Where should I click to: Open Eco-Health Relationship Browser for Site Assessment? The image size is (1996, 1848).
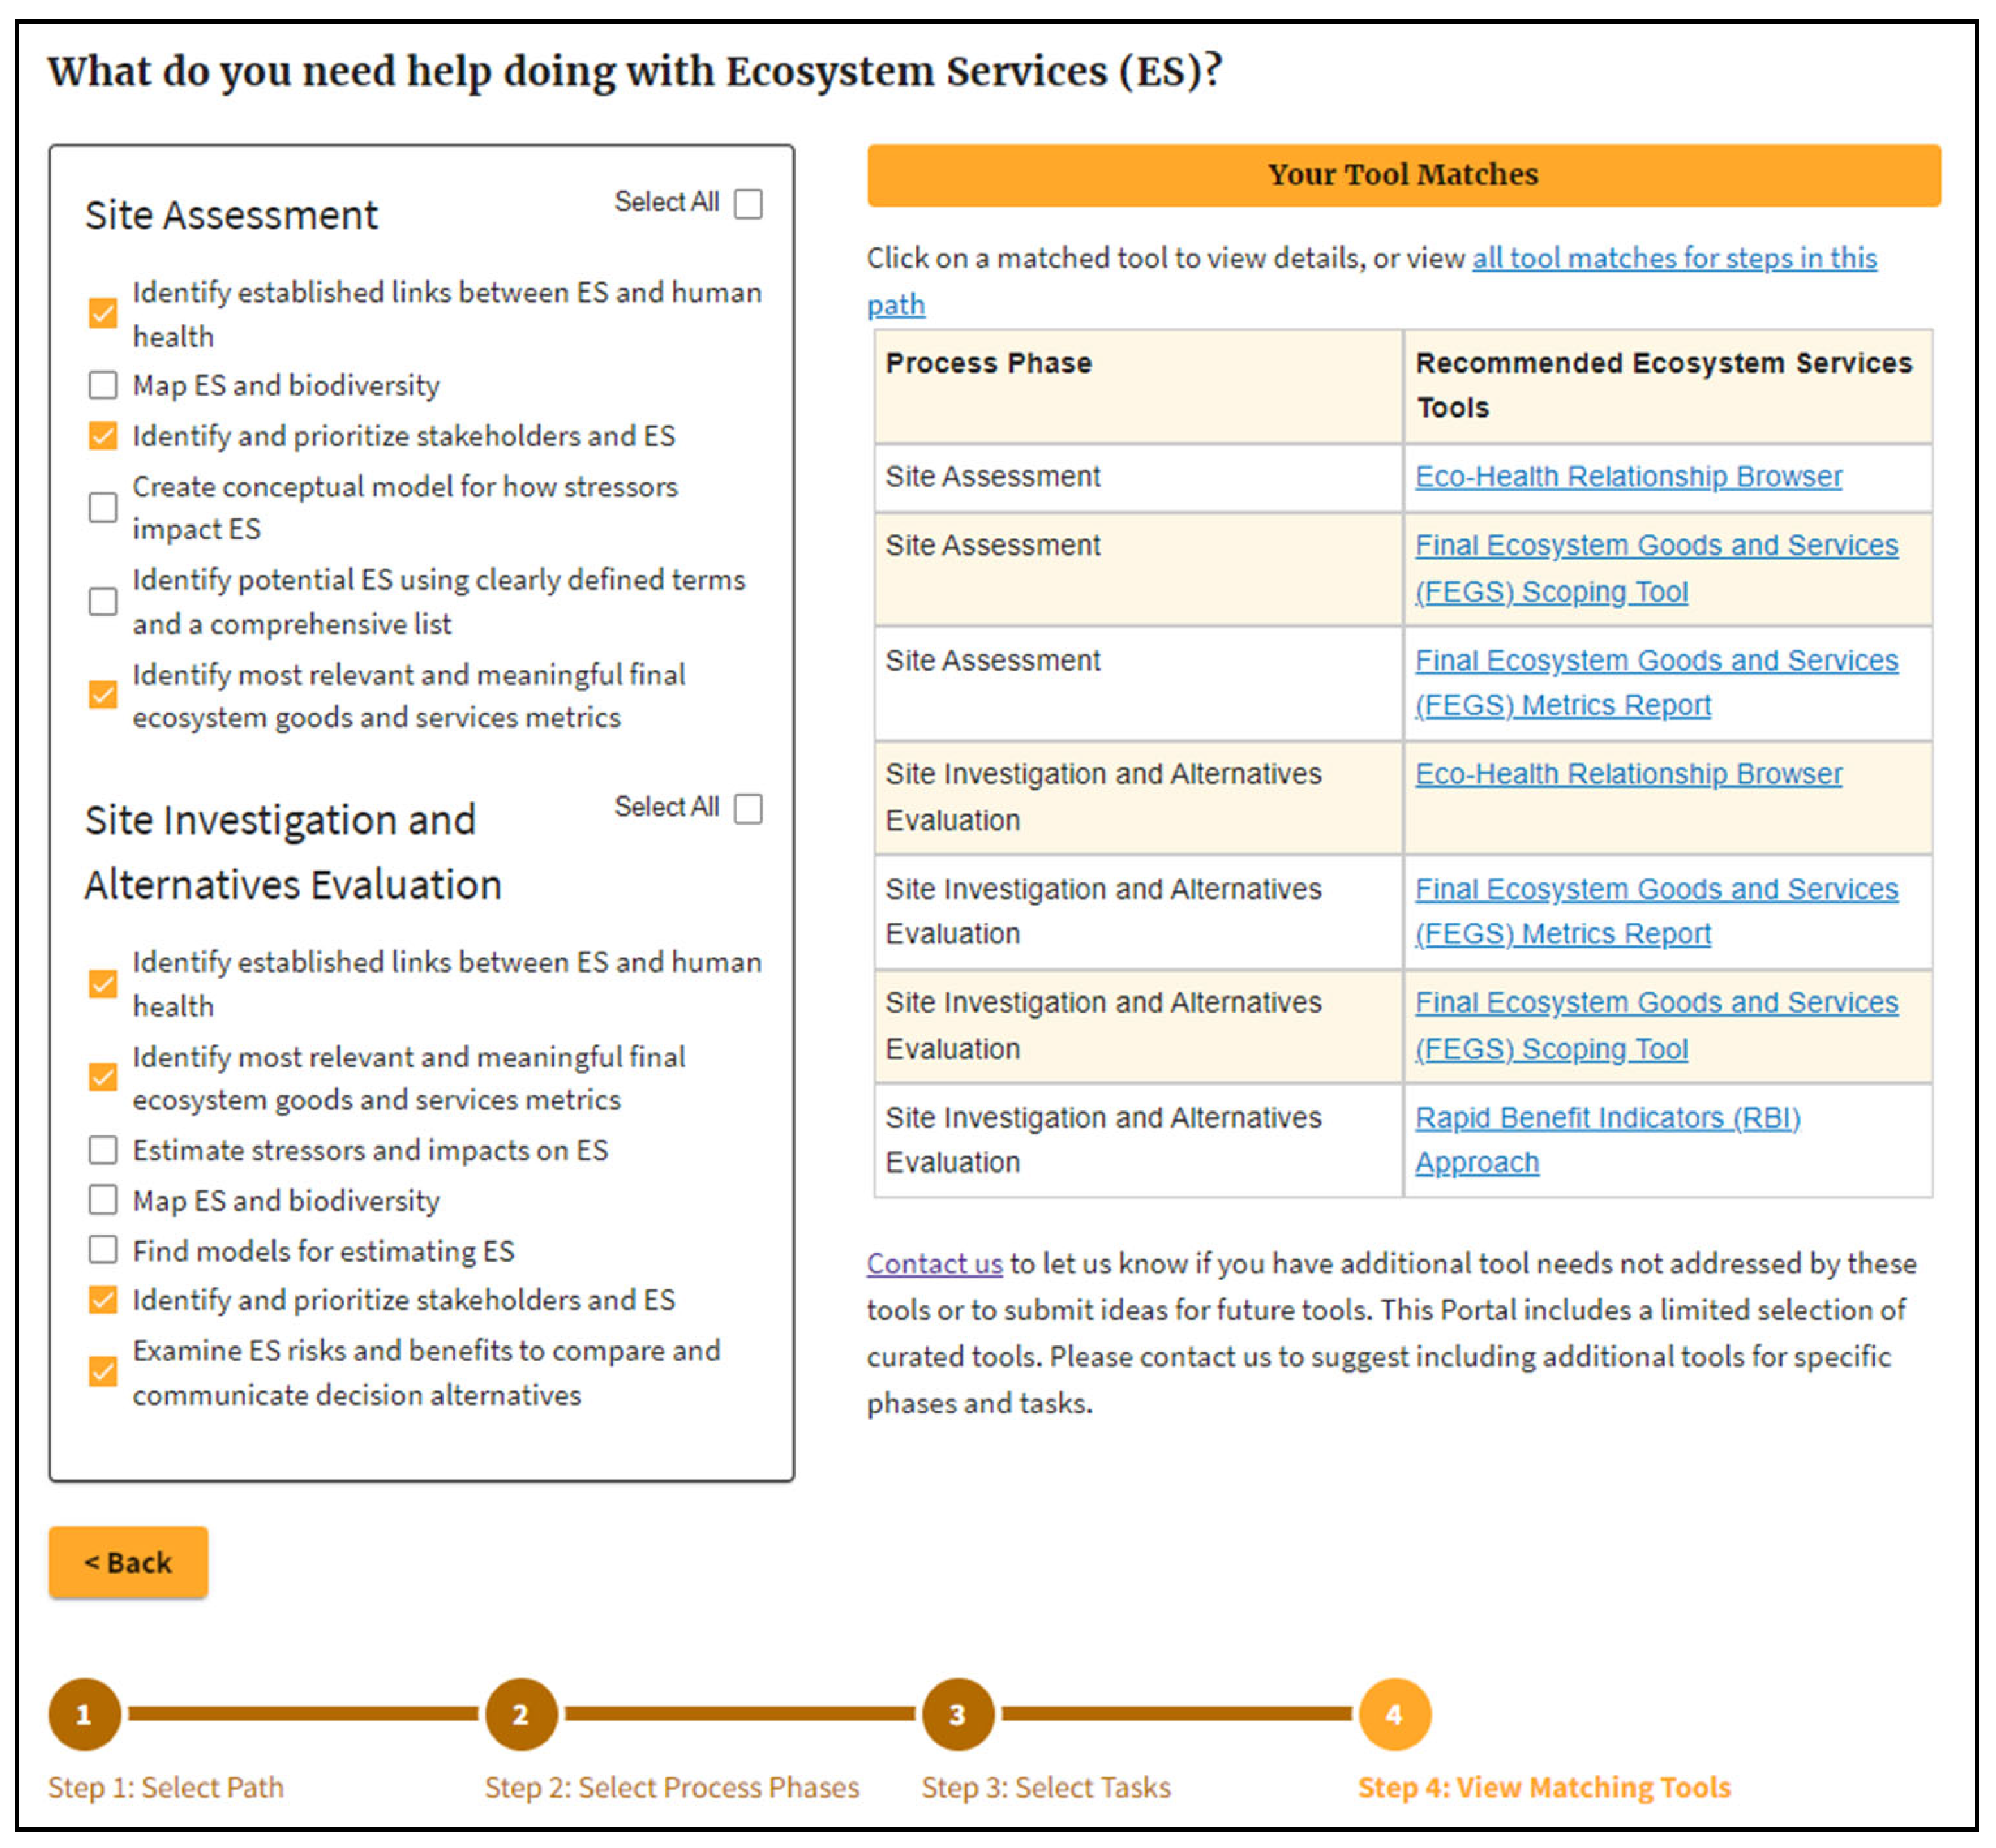1628,477
